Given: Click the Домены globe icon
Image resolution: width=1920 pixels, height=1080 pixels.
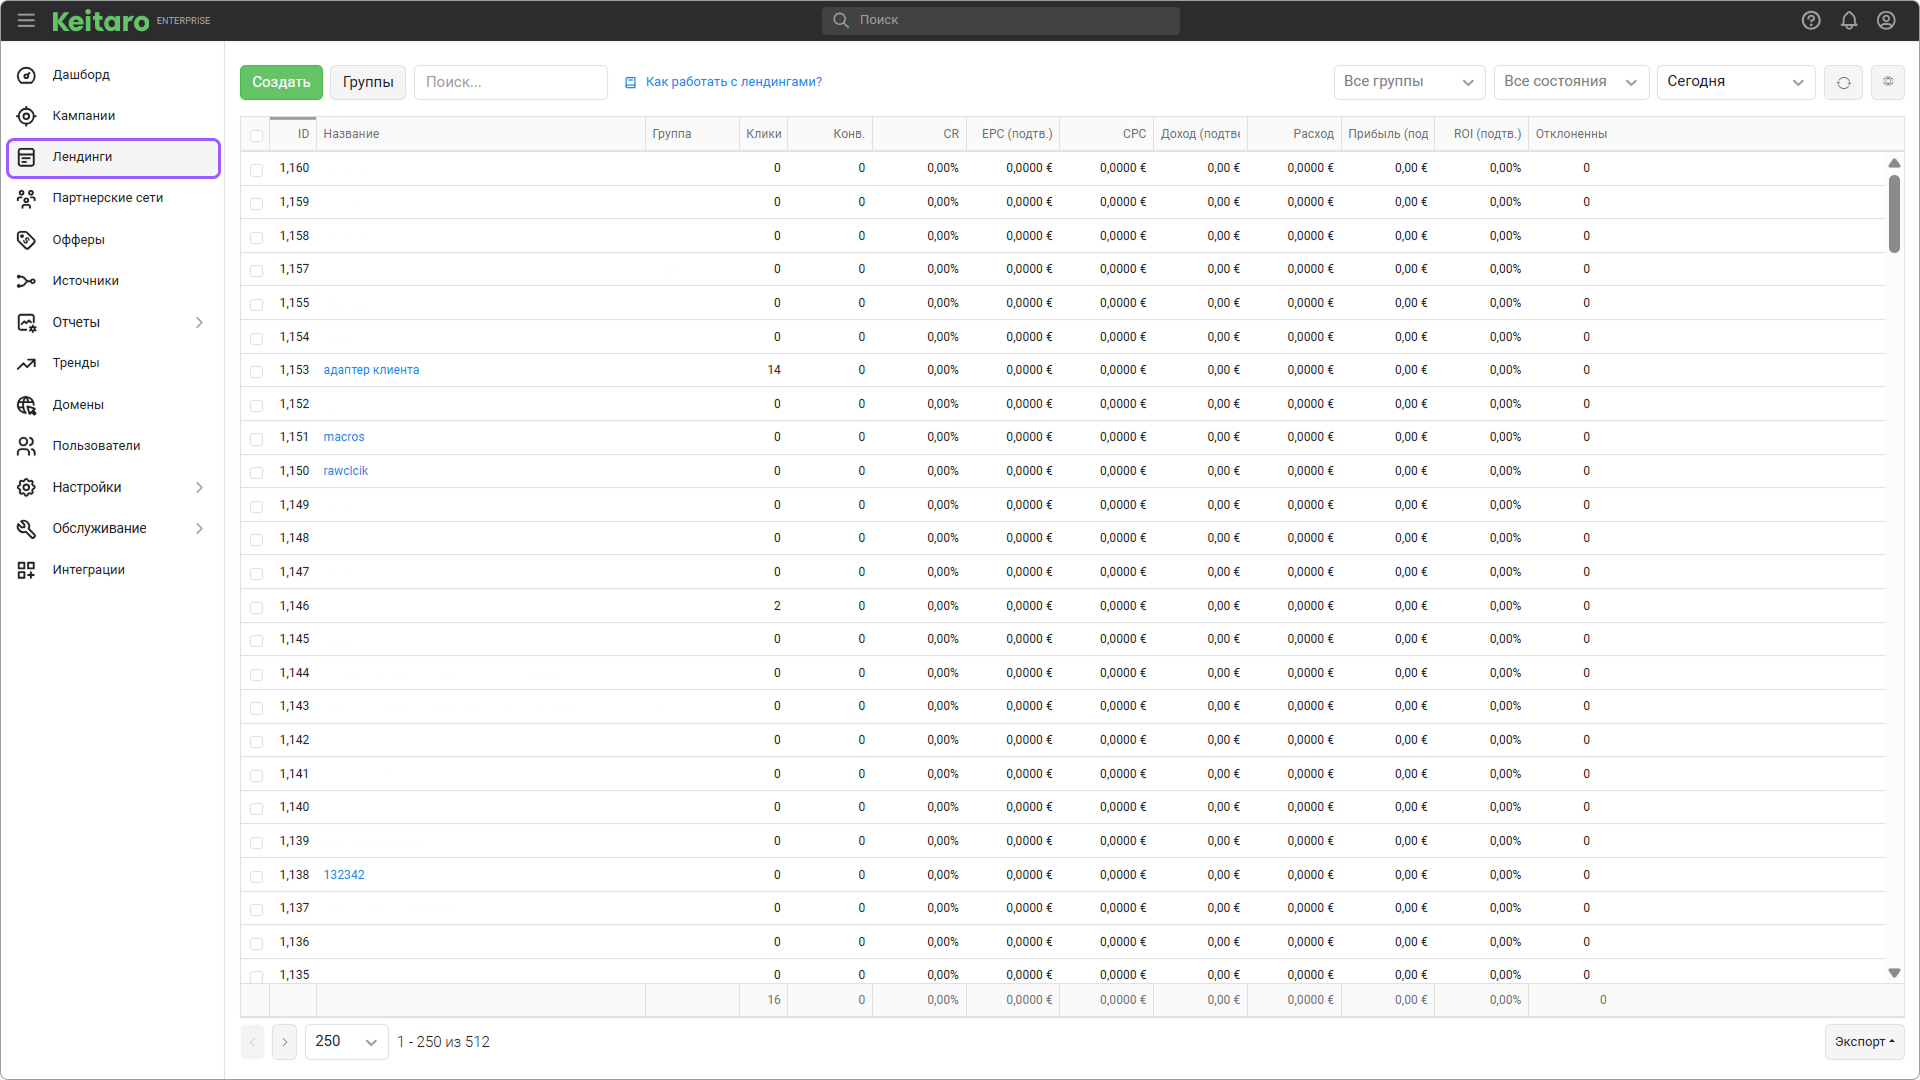Looking at the screenshot, I should click(27, 405).
